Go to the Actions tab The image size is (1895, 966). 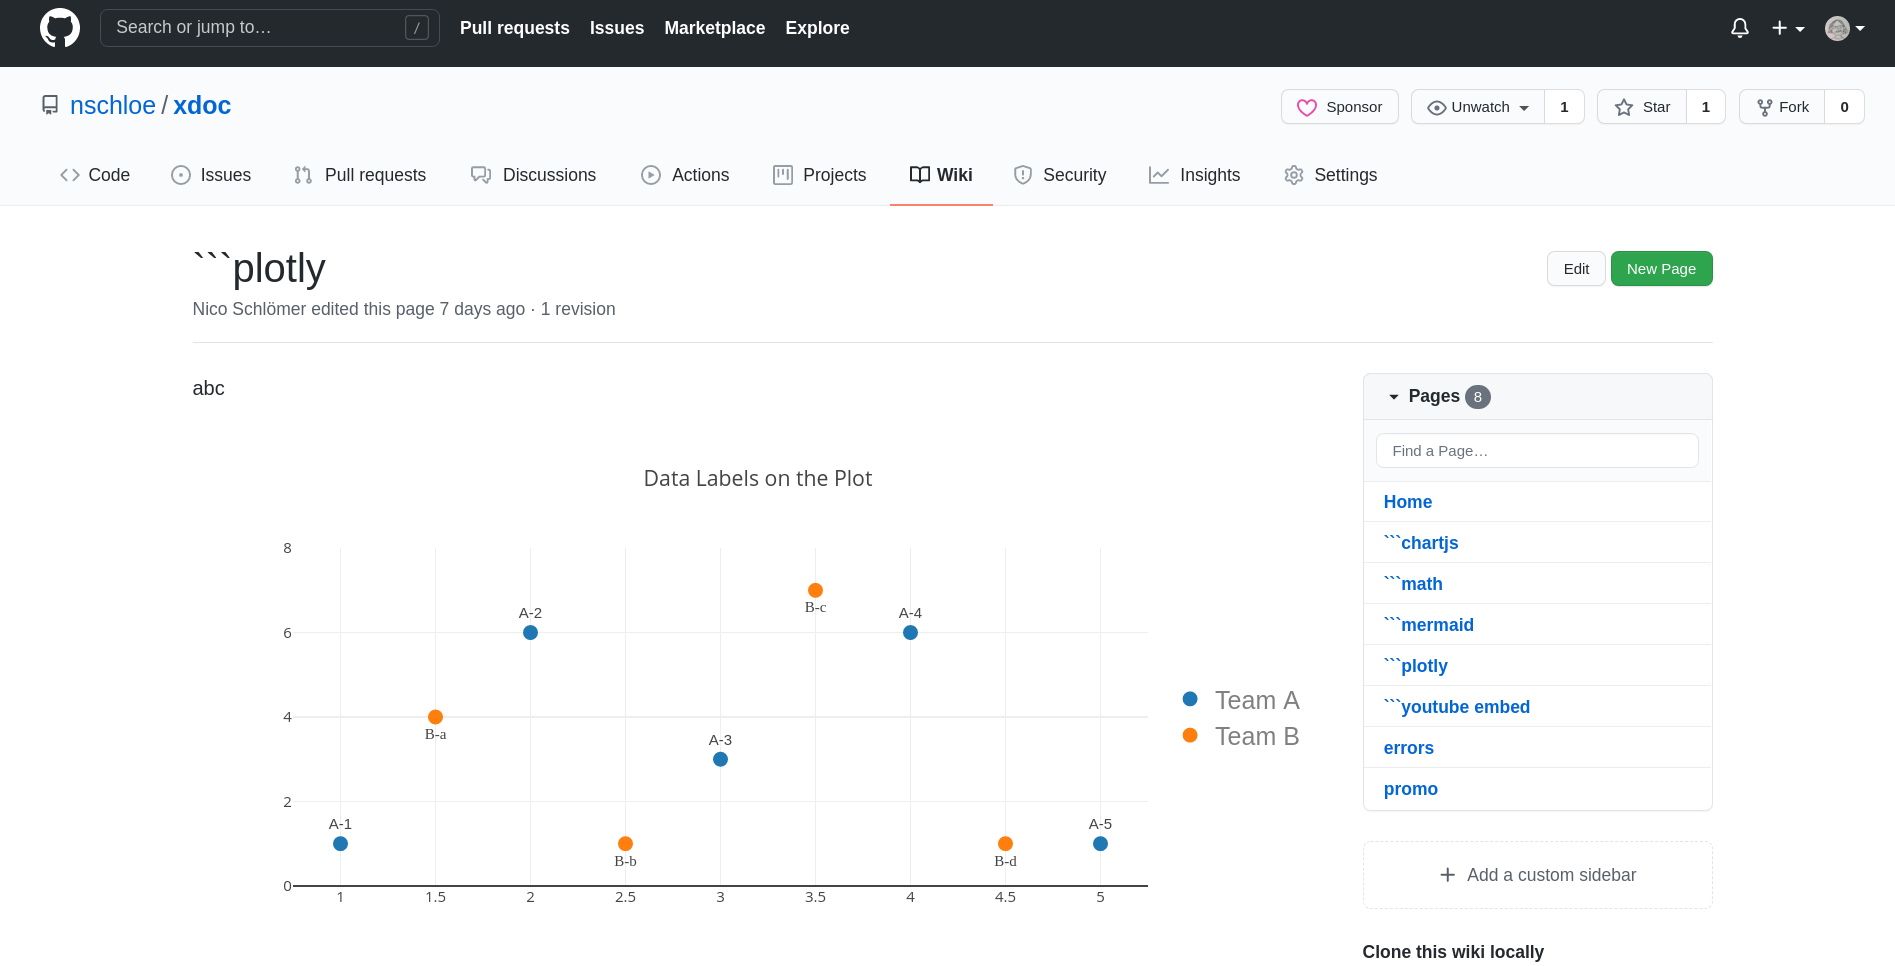[x=685, y=175]
